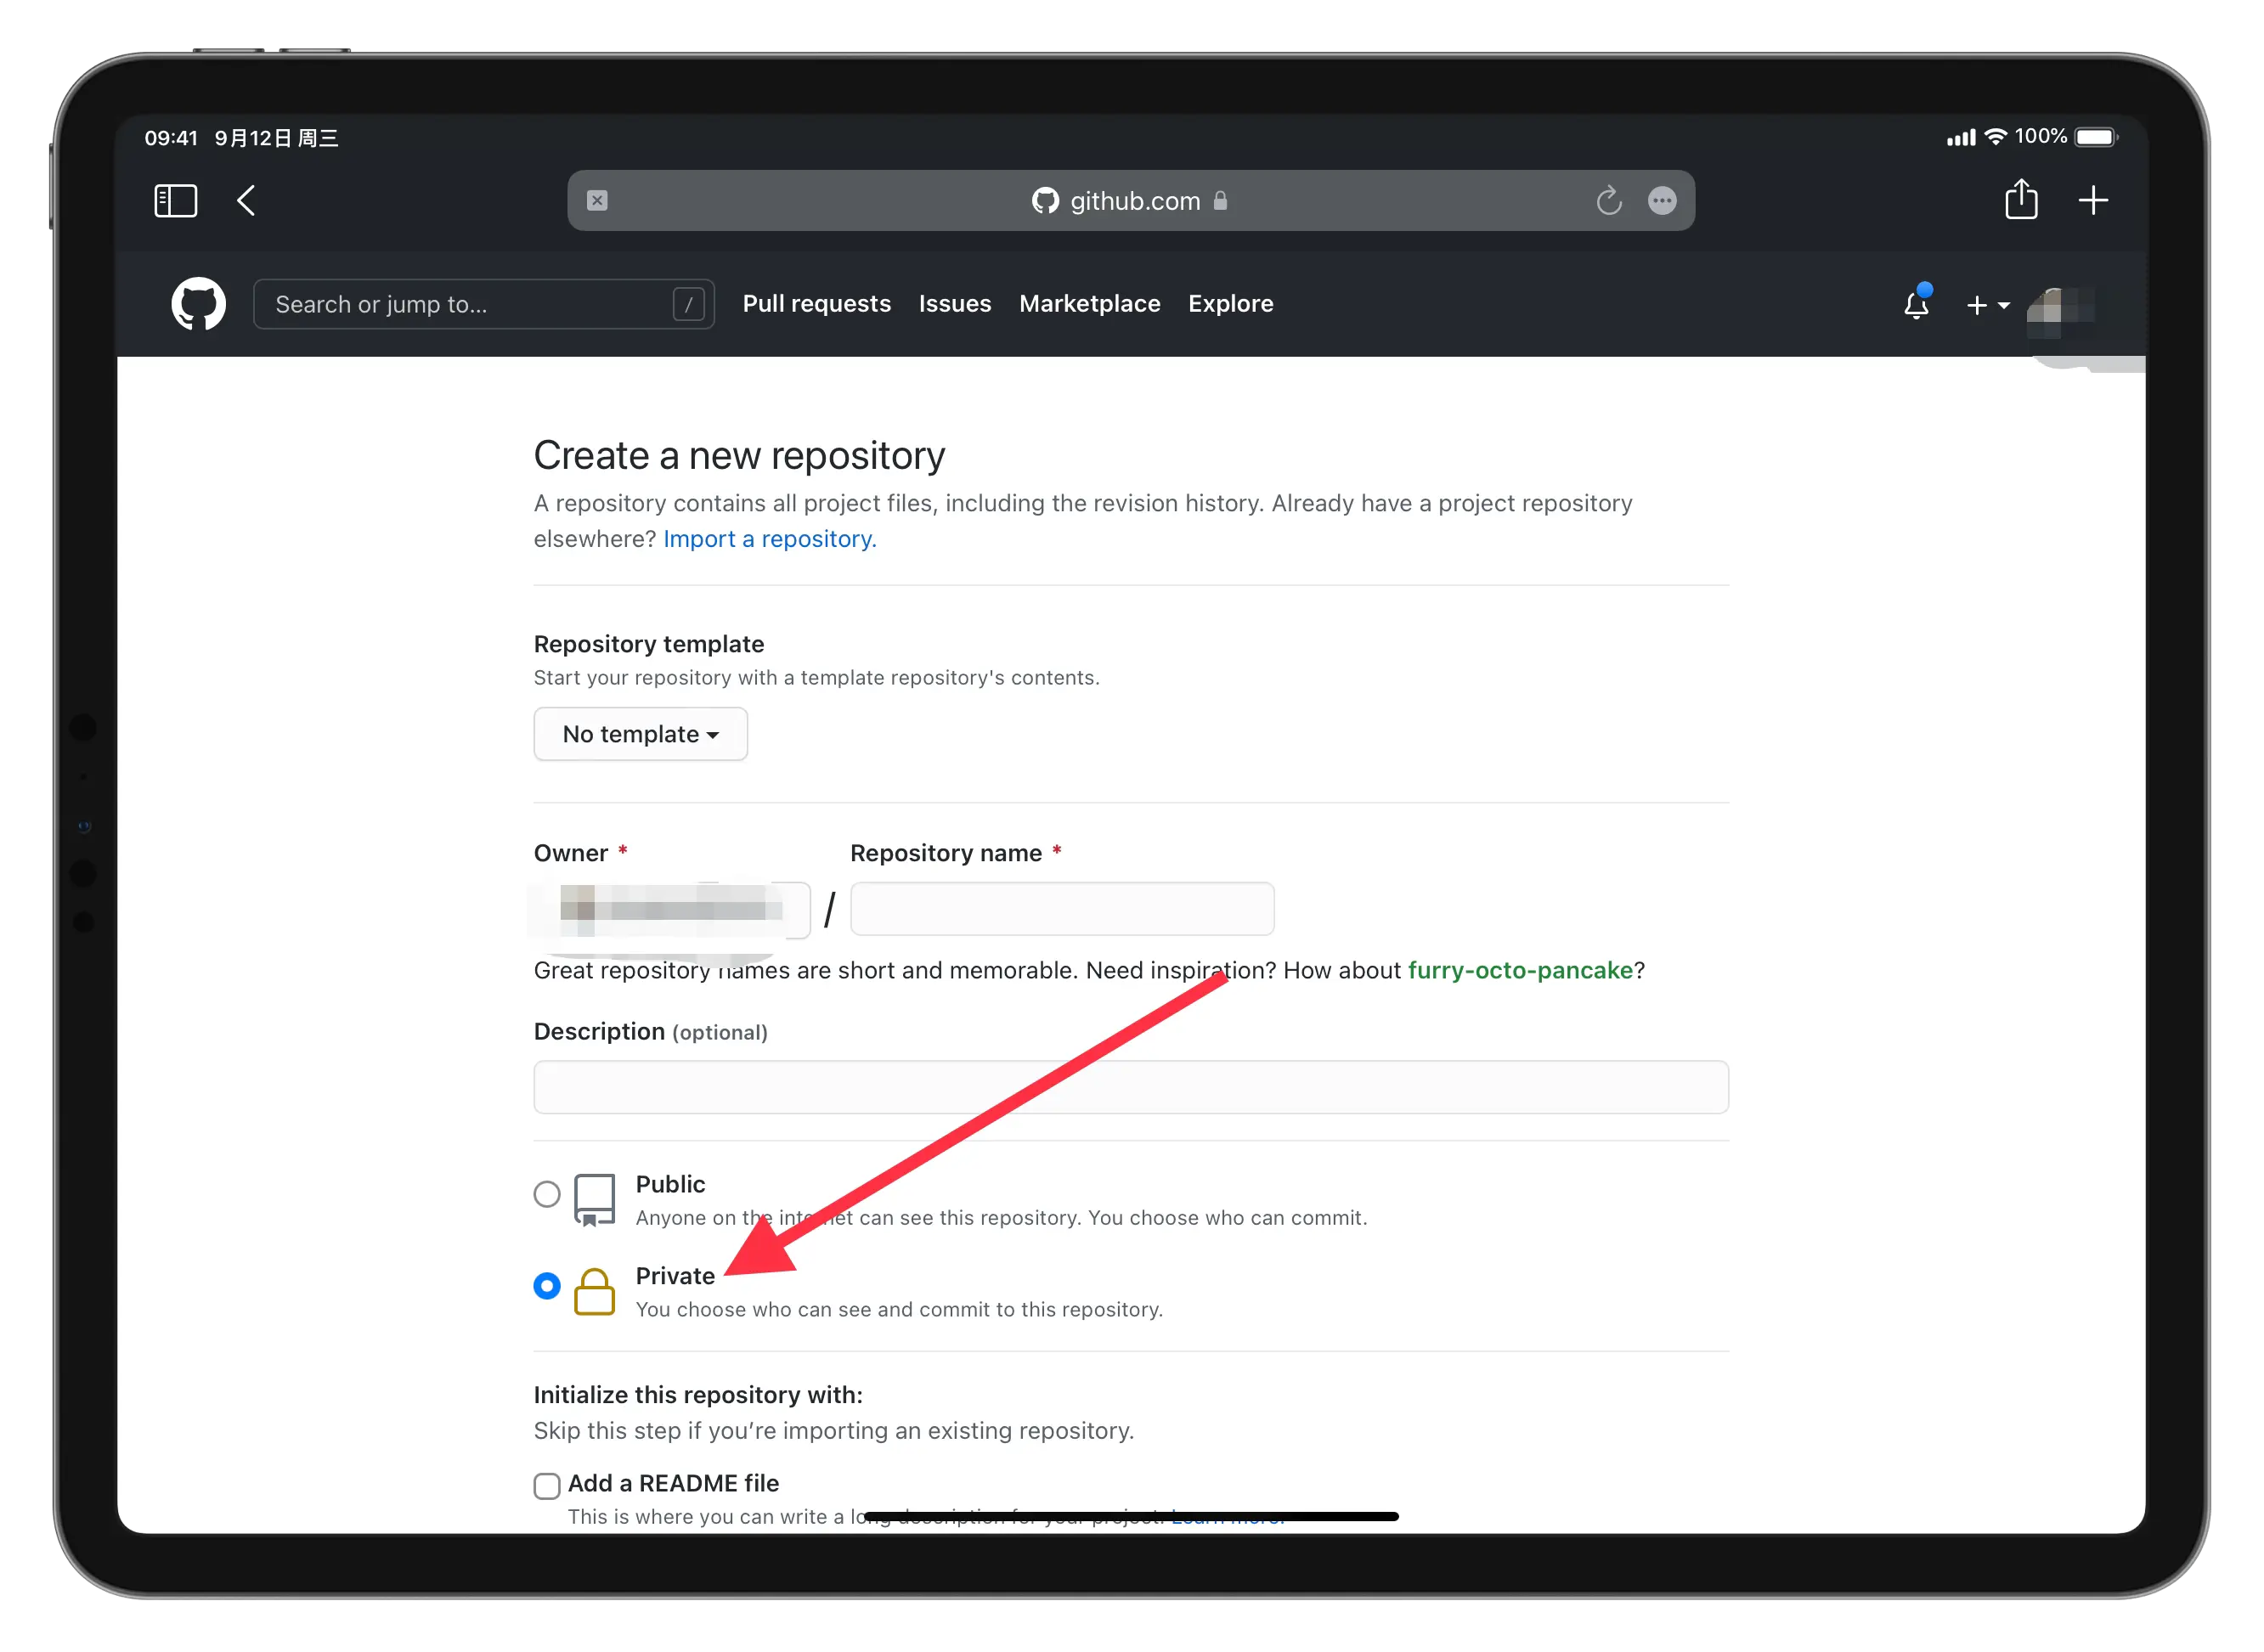
Task: Open Marketplace in the navigation
Action: coord(1090,304)
